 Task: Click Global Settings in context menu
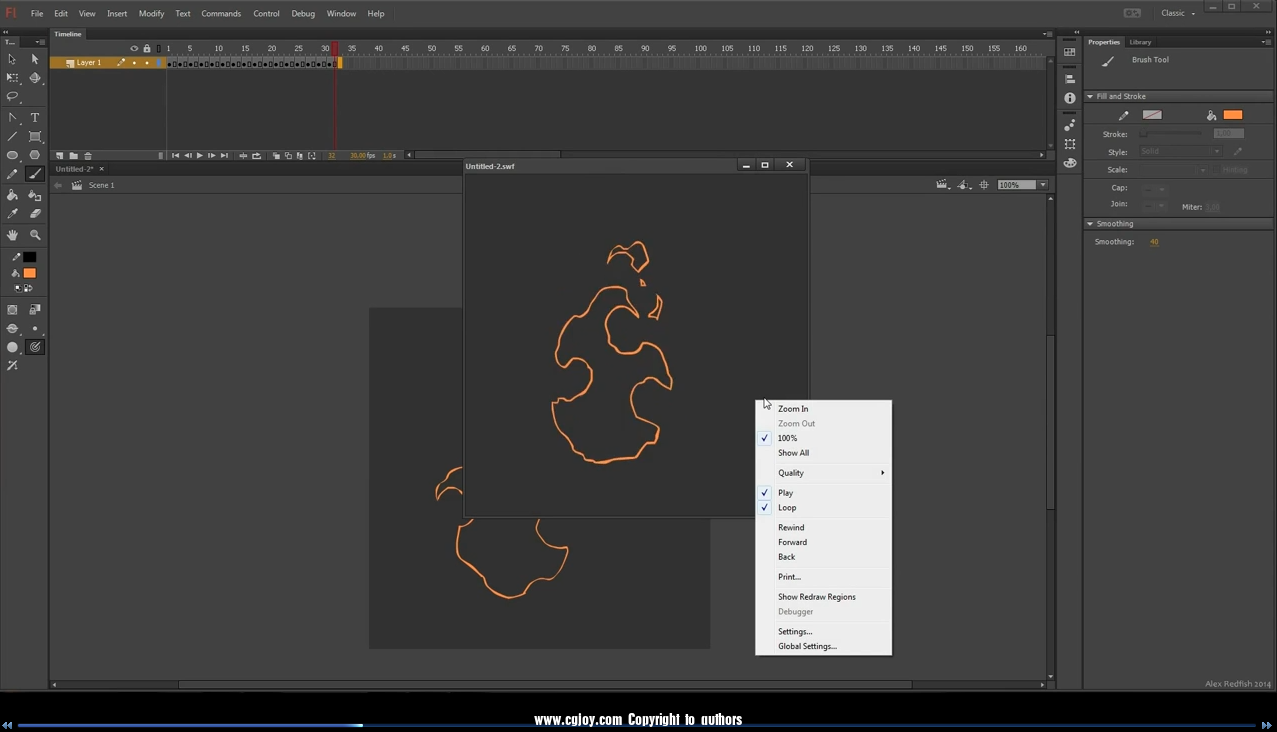(823, 647)
